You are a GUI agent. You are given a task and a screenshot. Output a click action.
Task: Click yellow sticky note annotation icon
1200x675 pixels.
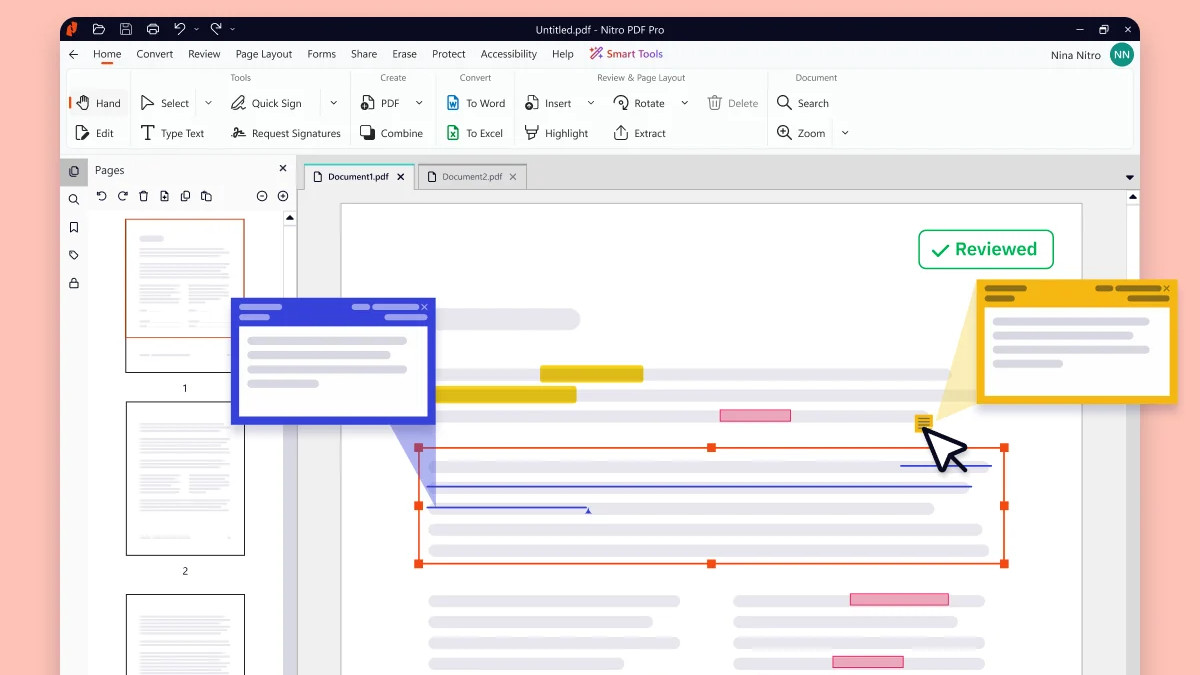(x=924, y=423)
